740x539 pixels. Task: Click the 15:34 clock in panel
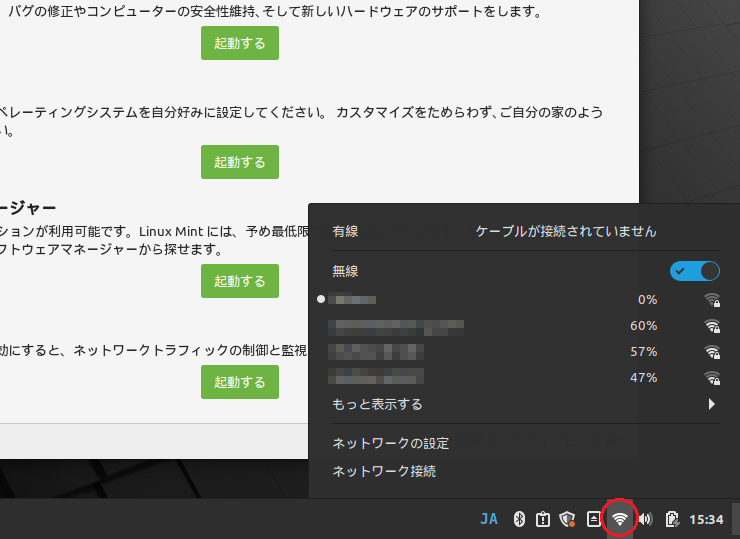pyautogui.click(x=706, y=520)
